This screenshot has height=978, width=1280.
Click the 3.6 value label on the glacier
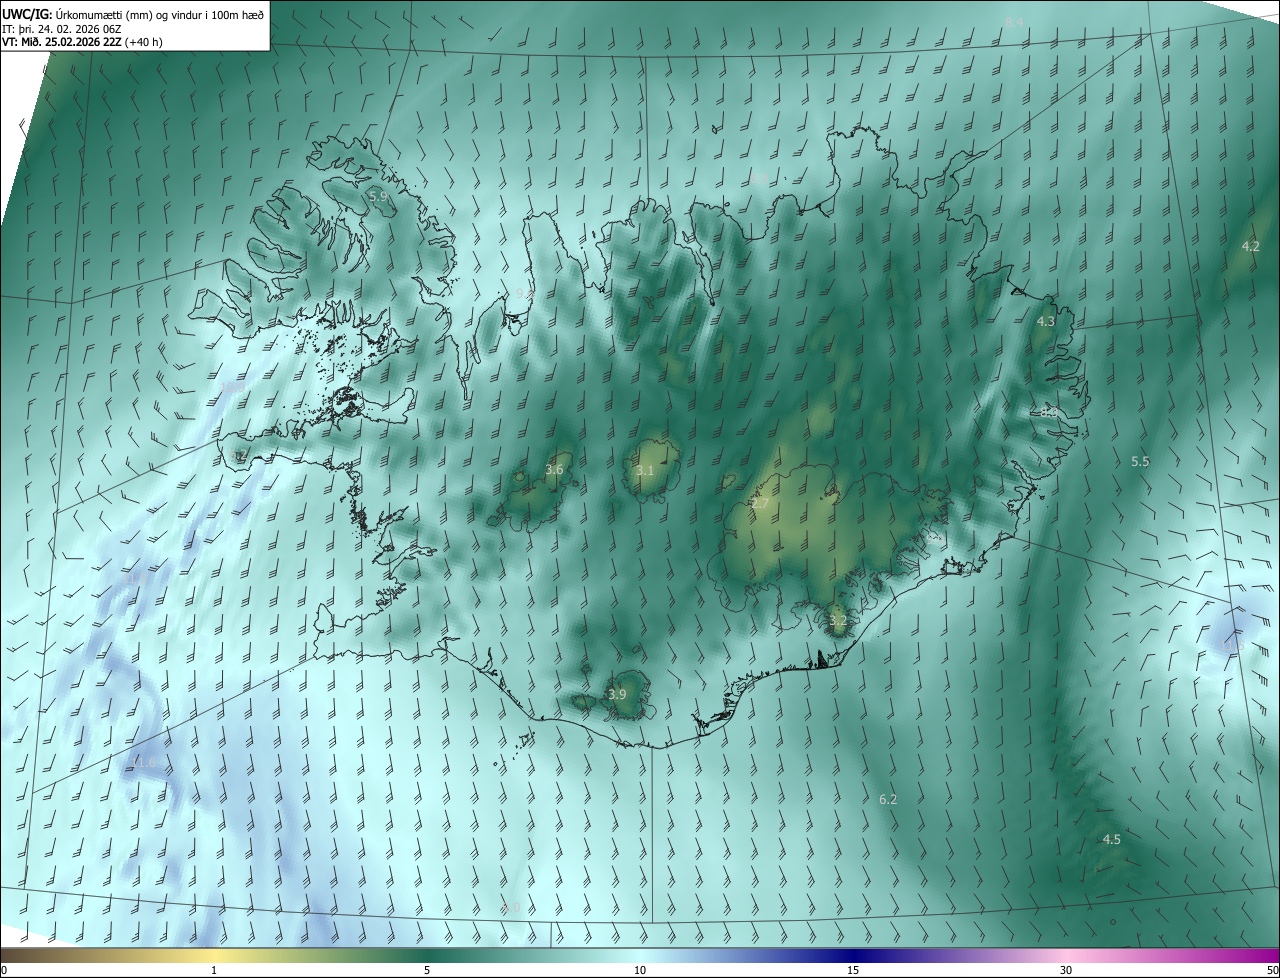click(554, 469)
